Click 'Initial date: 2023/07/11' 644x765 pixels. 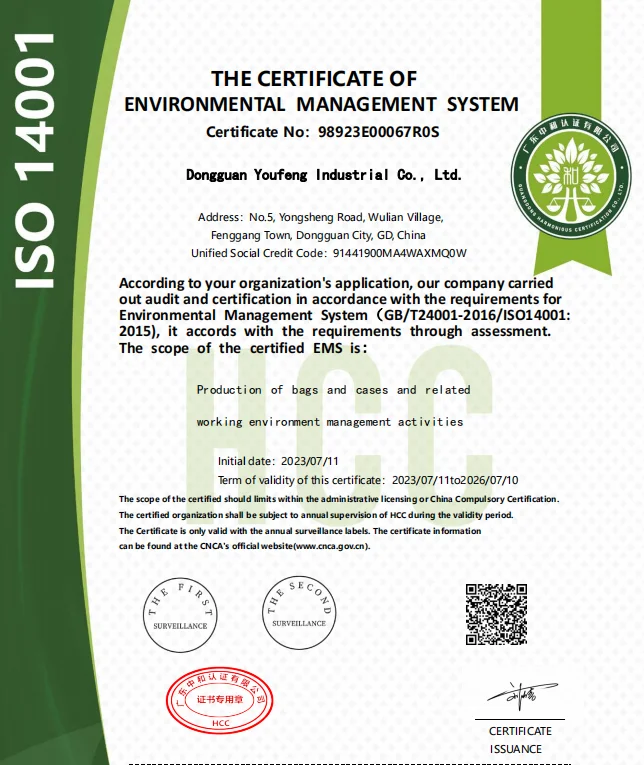(x=278, y=461)
